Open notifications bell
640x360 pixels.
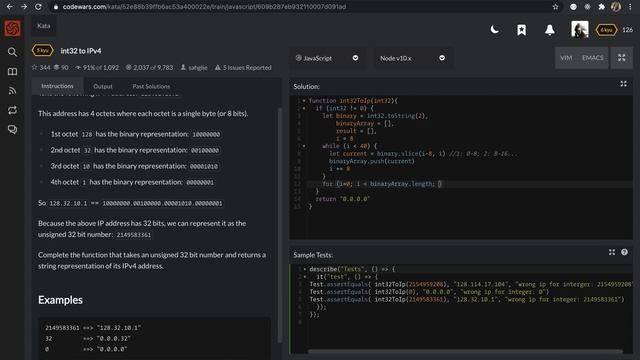(x=550, y=30)
